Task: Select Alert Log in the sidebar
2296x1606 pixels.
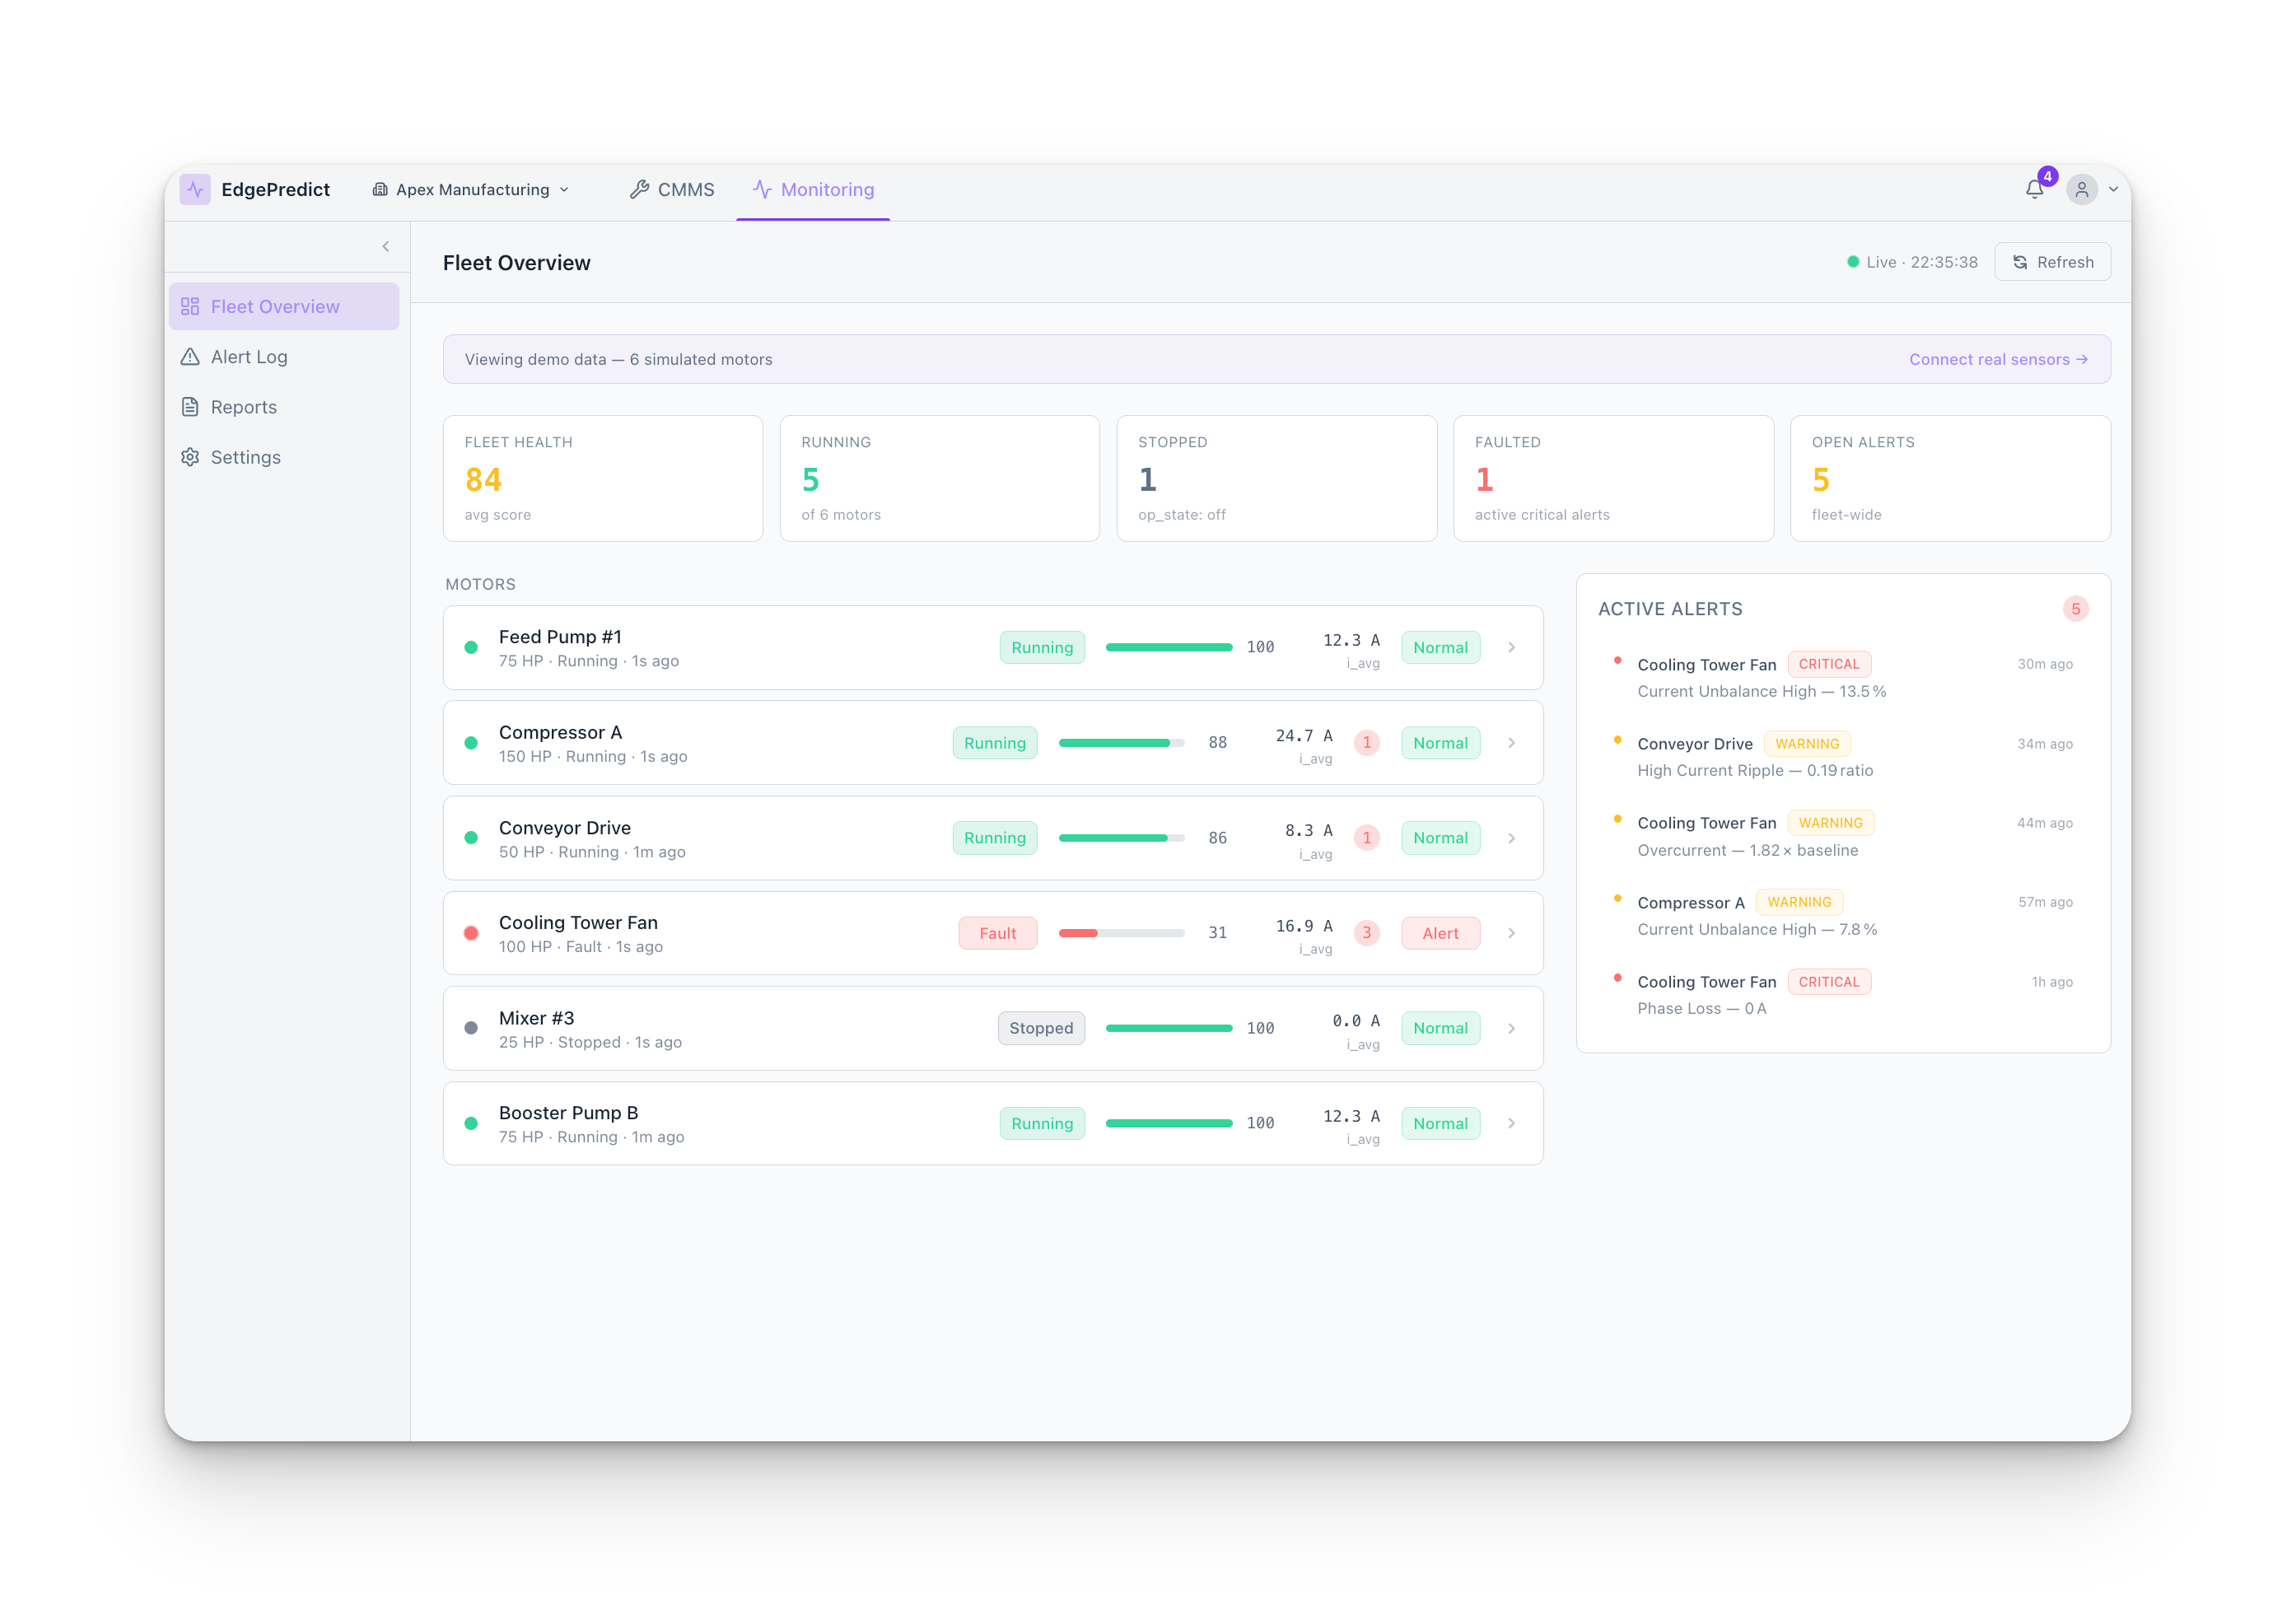Action: 250,356
